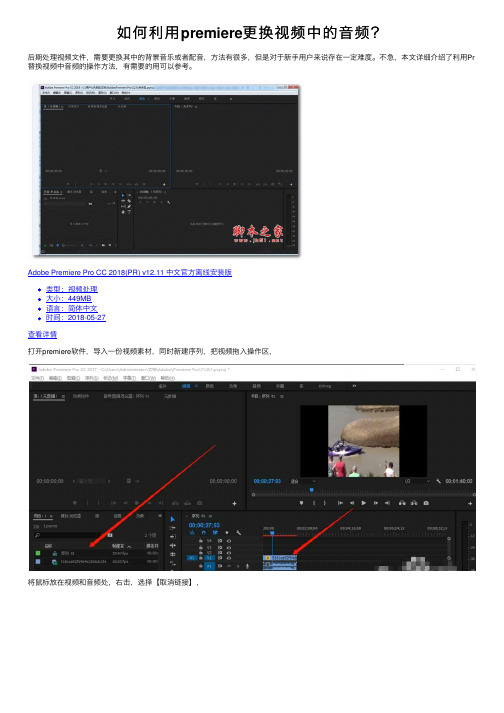The height and width of the screenshot is (713, 504).
Task: Step forward one frame in Program monitor
Action: tap(375, 503)
